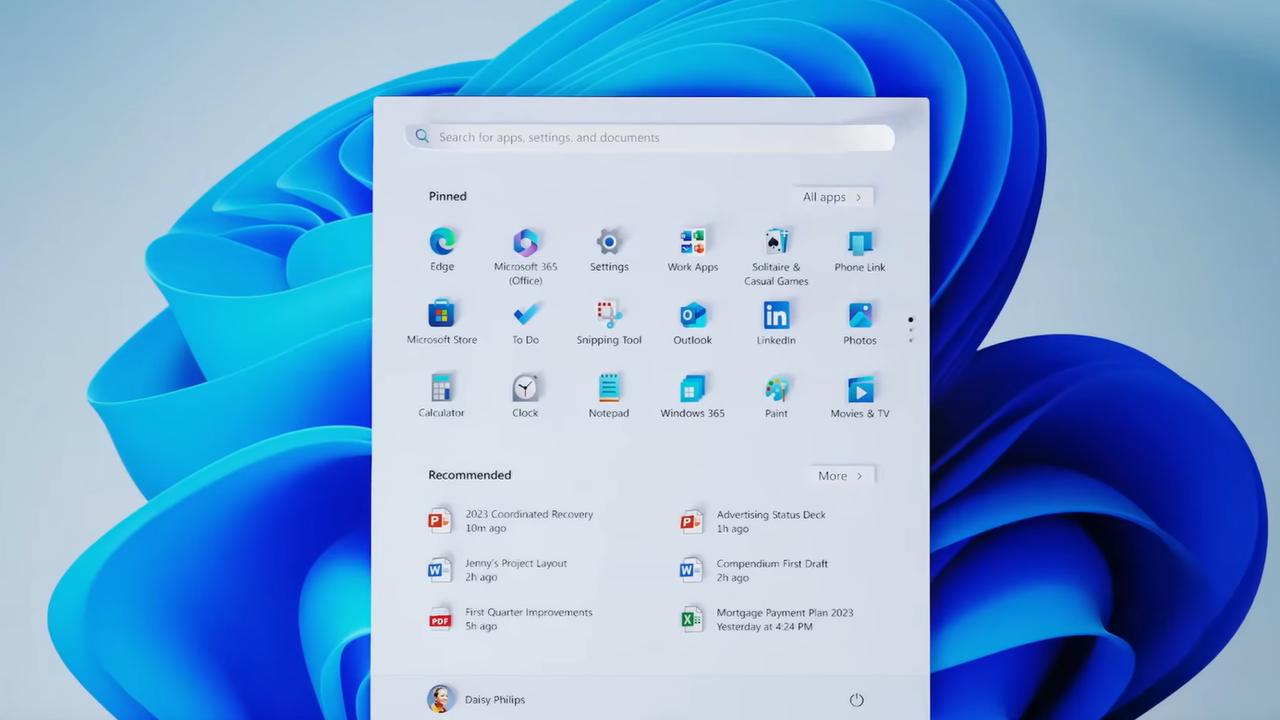This screenshot has width=1280, height=720.
Task: Open the Settings gear app
Action: pos(609,250)
